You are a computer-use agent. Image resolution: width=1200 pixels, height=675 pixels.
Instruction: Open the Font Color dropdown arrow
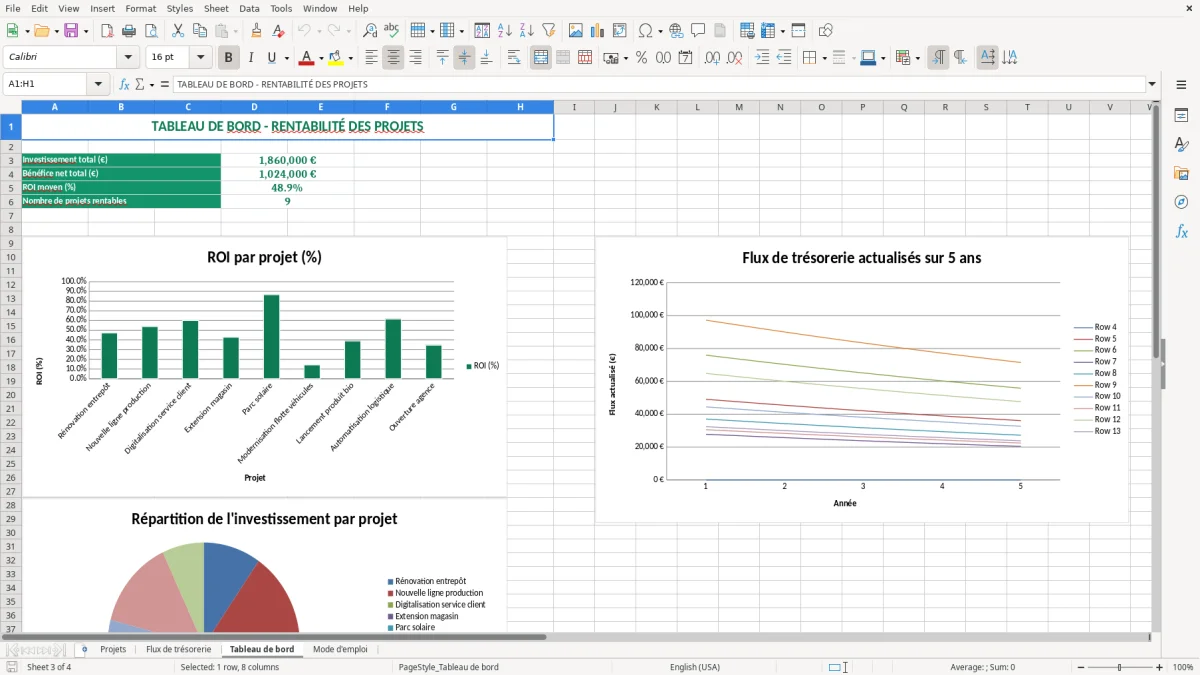[x=320, y=58]
